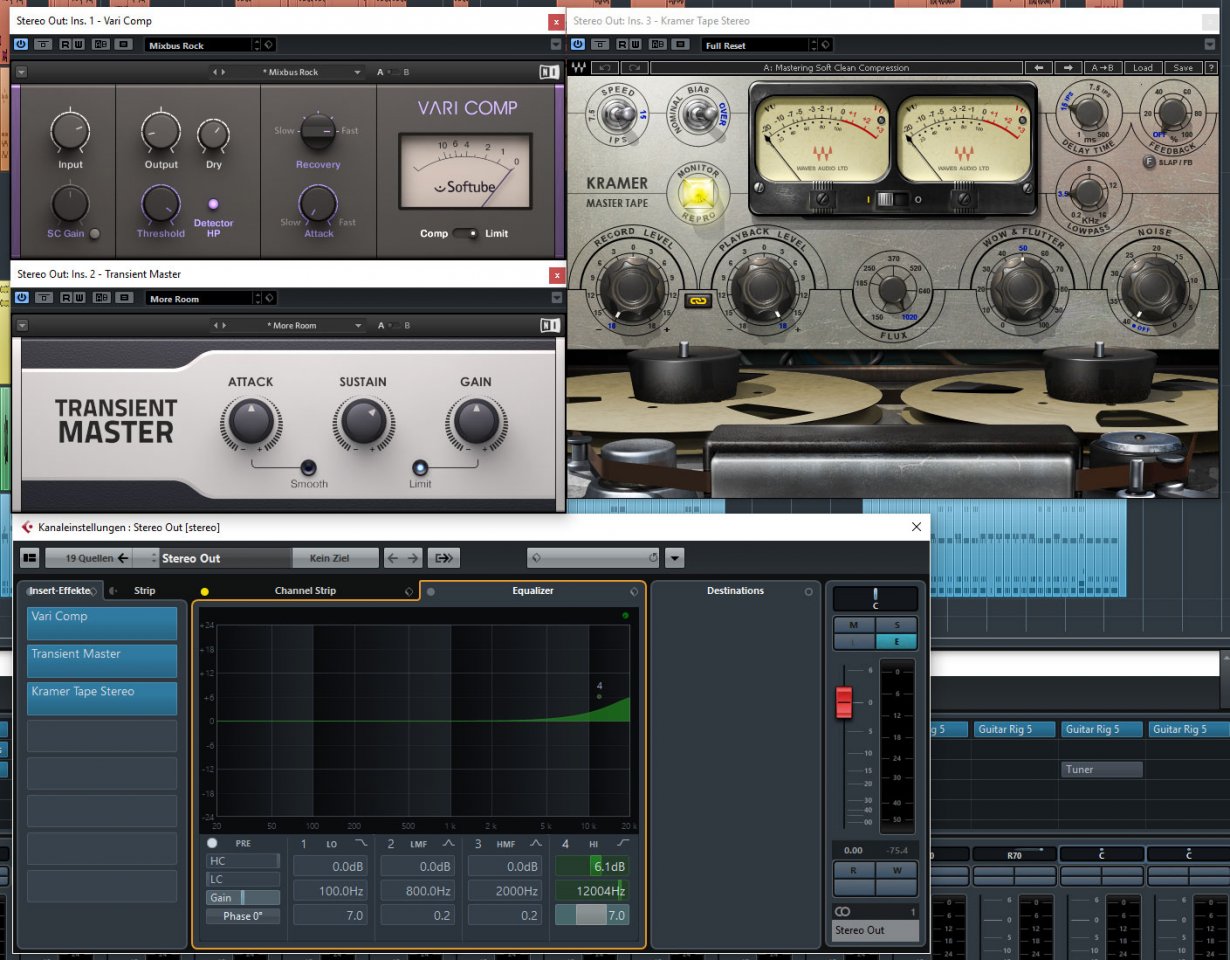Click Kein Ziel output routing button
This screenshot has height=960, width=1230.
336,558
